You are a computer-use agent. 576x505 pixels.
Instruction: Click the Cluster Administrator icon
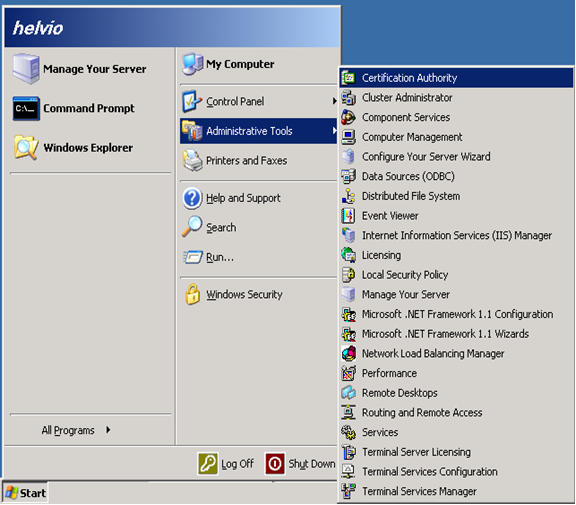[x=348, y=98]
